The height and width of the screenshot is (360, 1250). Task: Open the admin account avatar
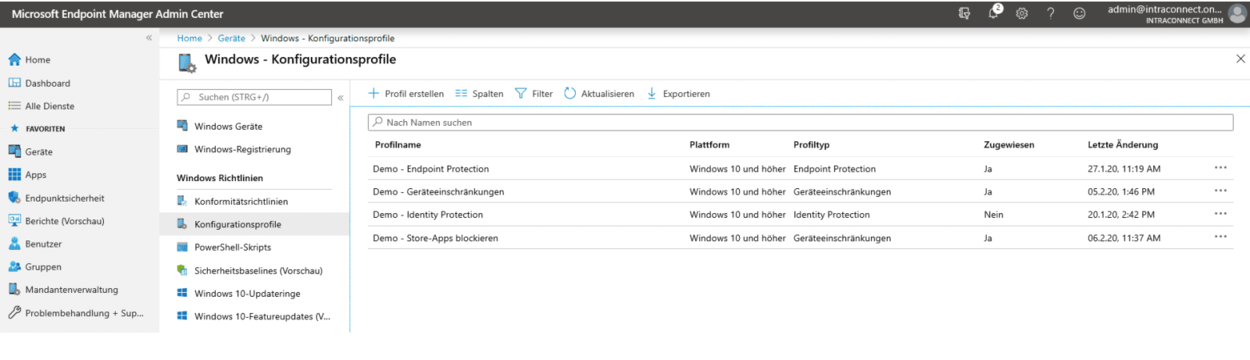1237,13
